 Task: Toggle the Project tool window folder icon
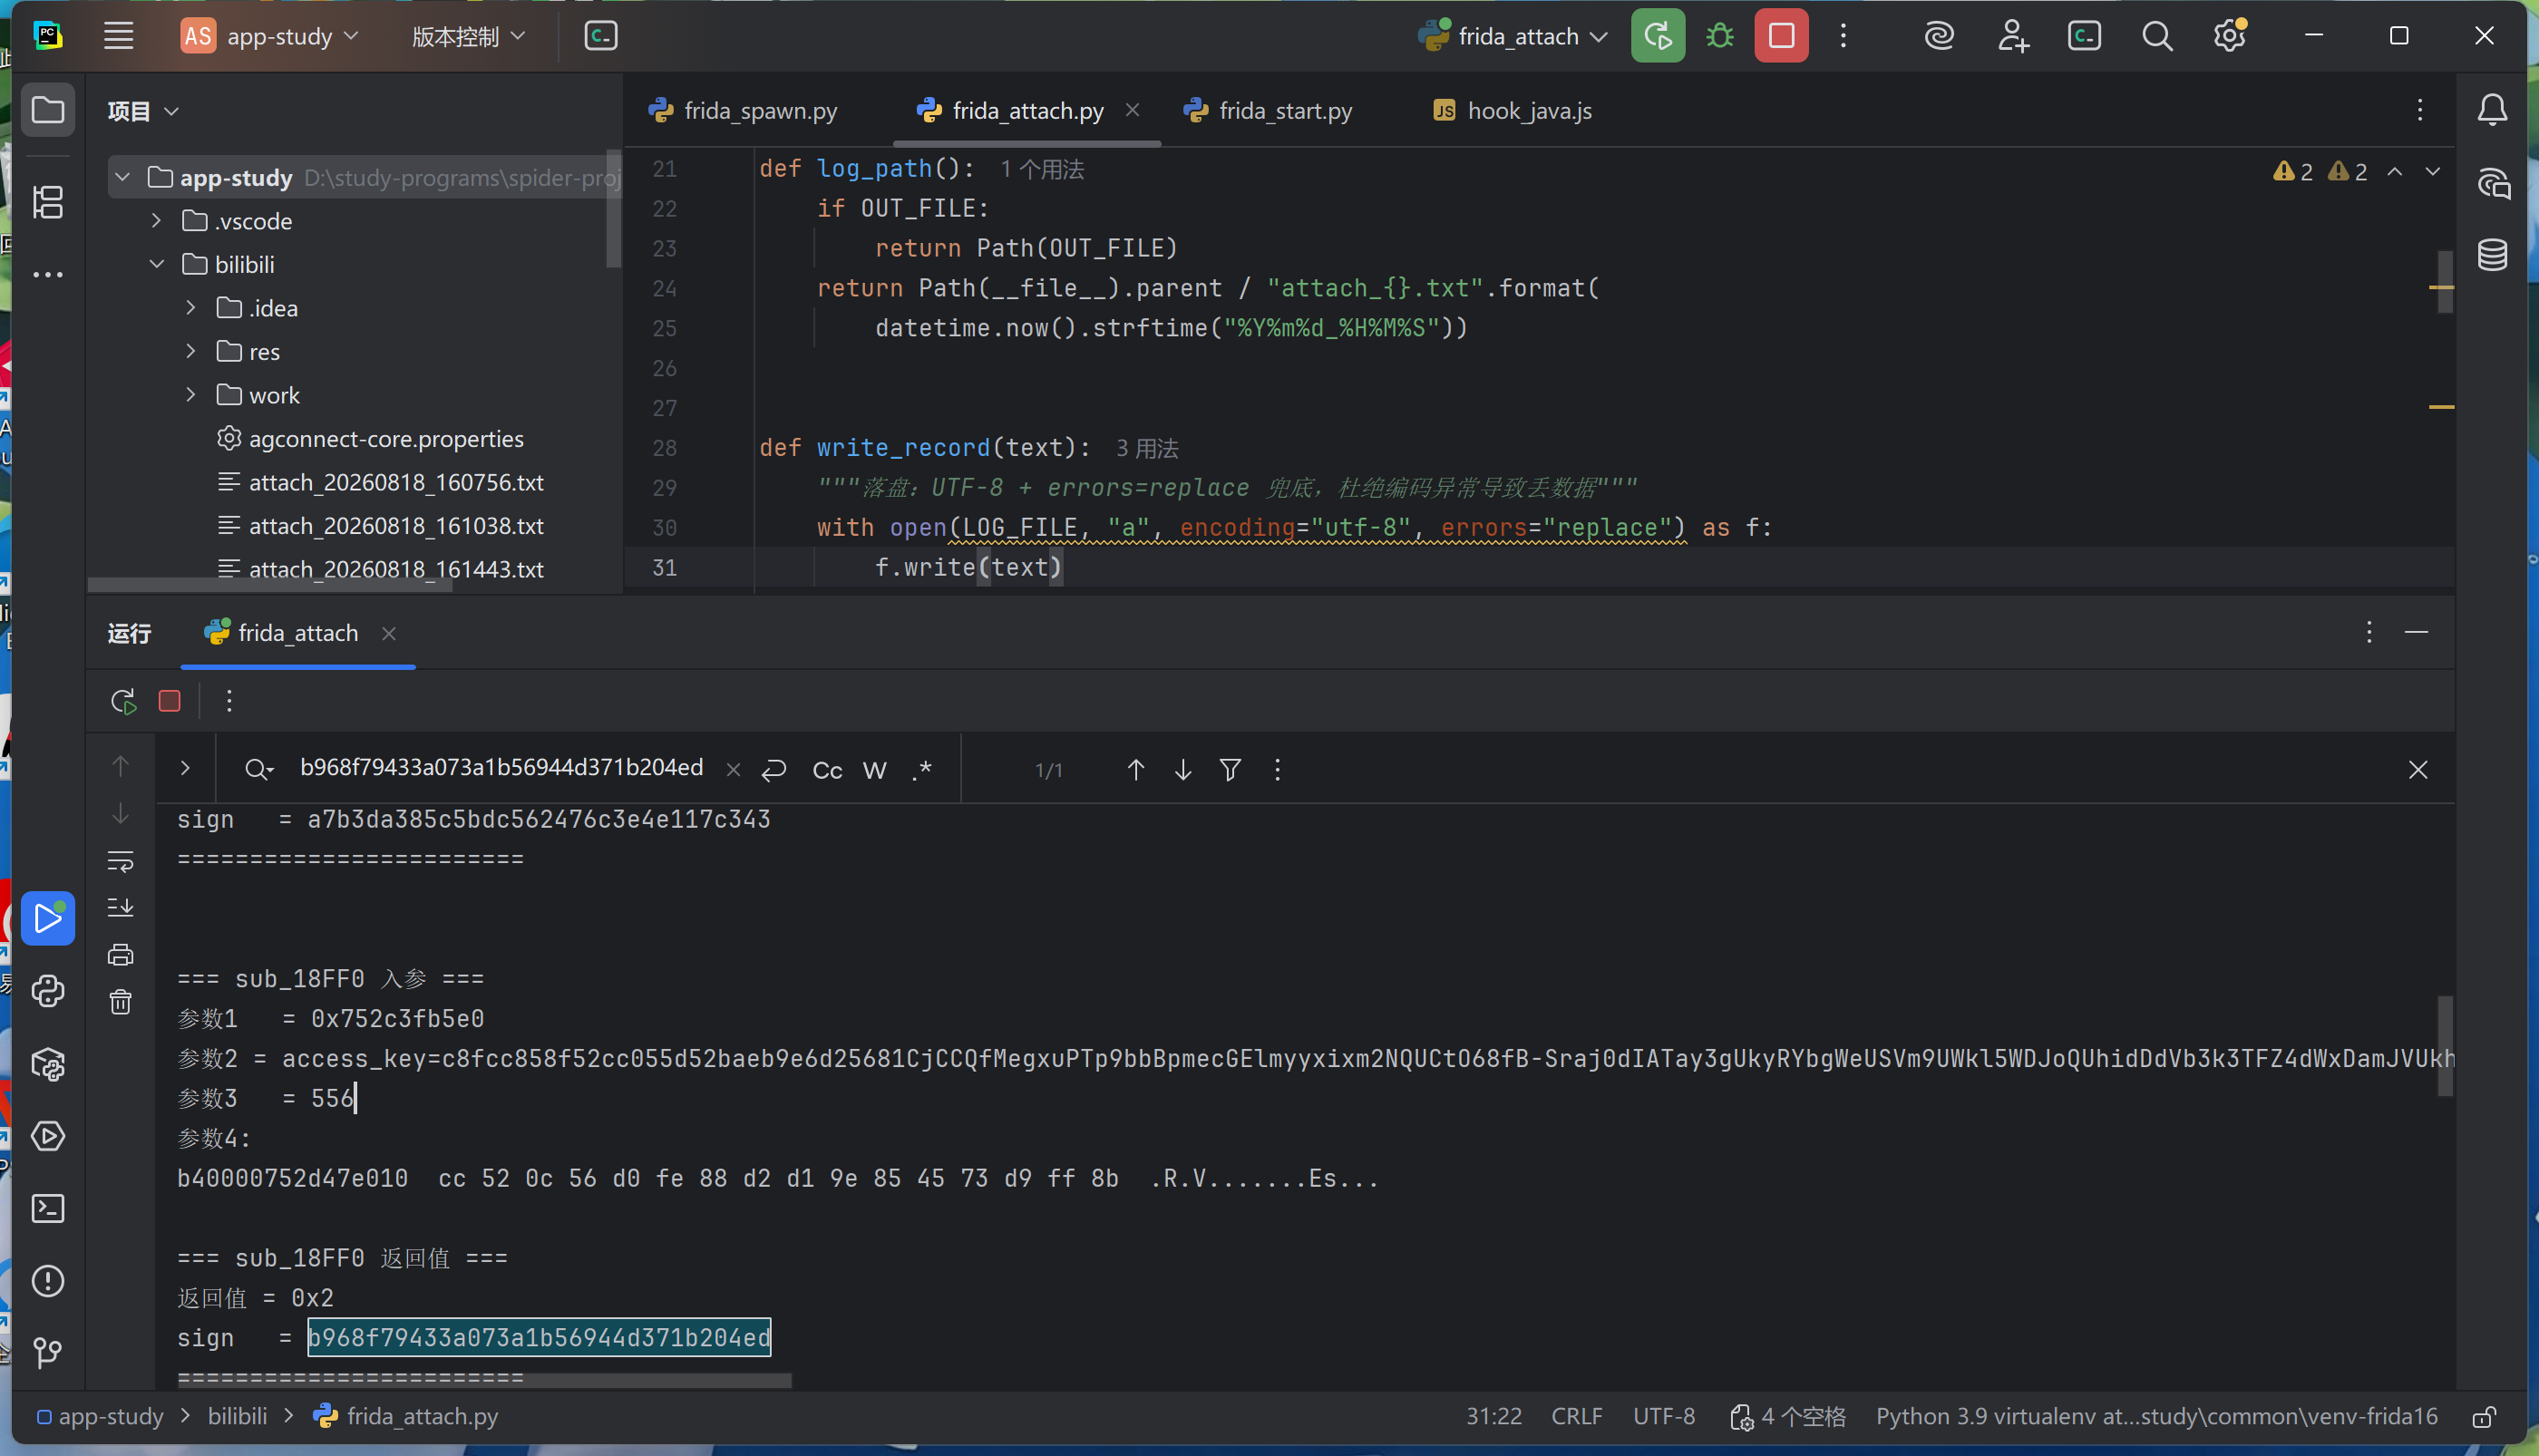point(48,110)
